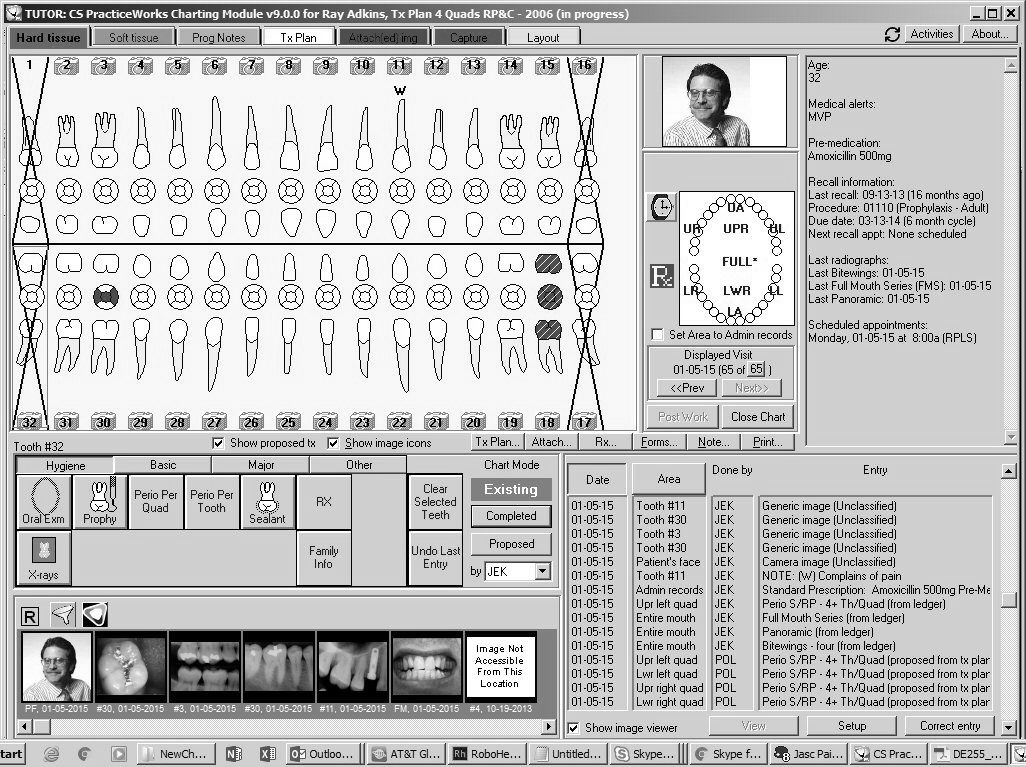Click the image strip horizontal scrollbar thumb
This screenshot has height=767, width=1026.
pyautogui.click(x=42, y=726)
